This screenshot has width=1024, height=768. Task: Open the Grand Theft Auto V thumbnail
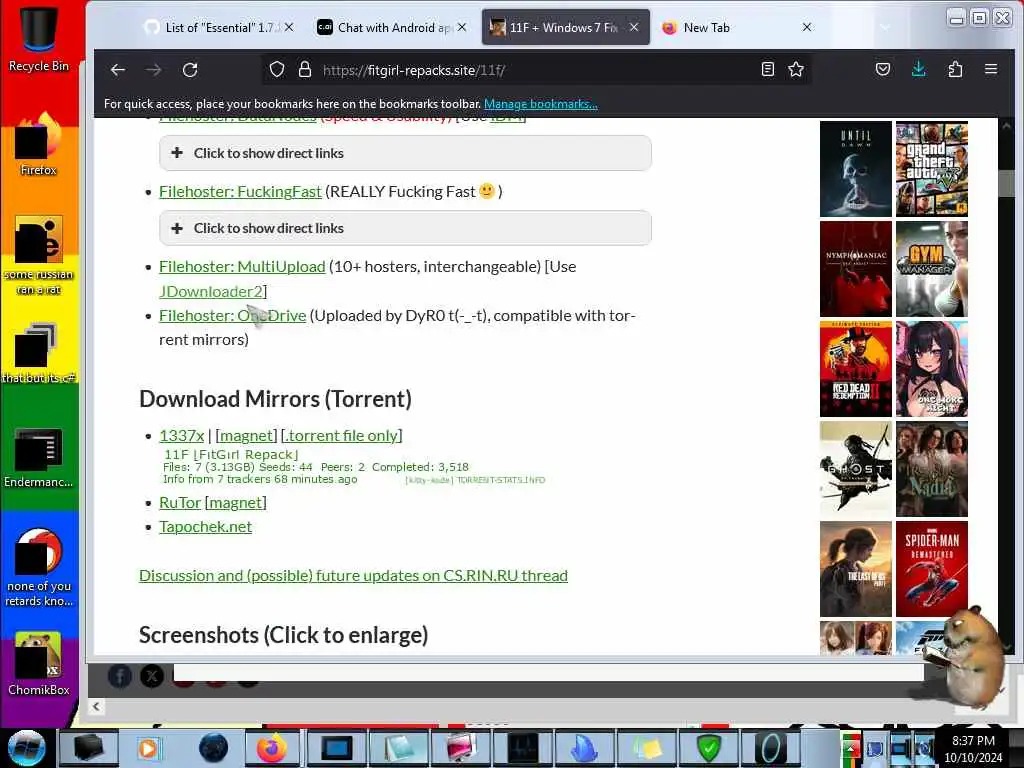[x=931, y=168]
